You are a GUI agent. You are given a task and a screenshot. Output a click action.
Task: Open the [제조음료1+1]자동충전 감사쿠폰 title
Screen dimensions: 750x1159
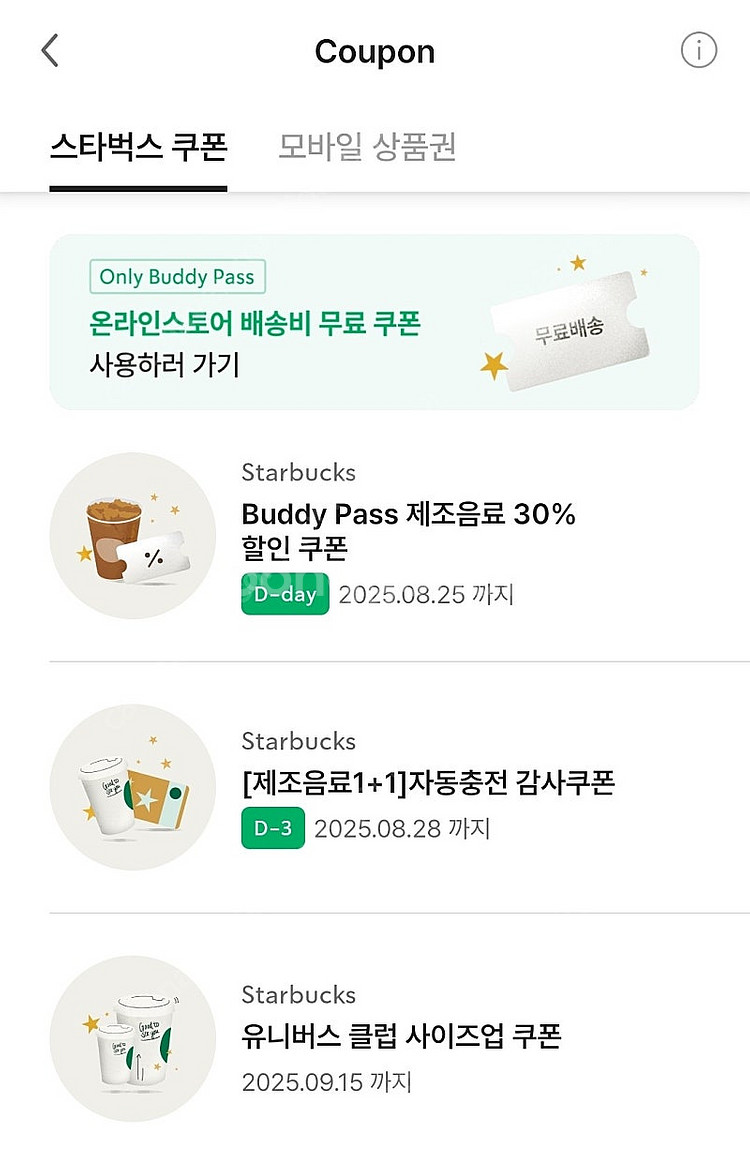(x=427, y=782)
